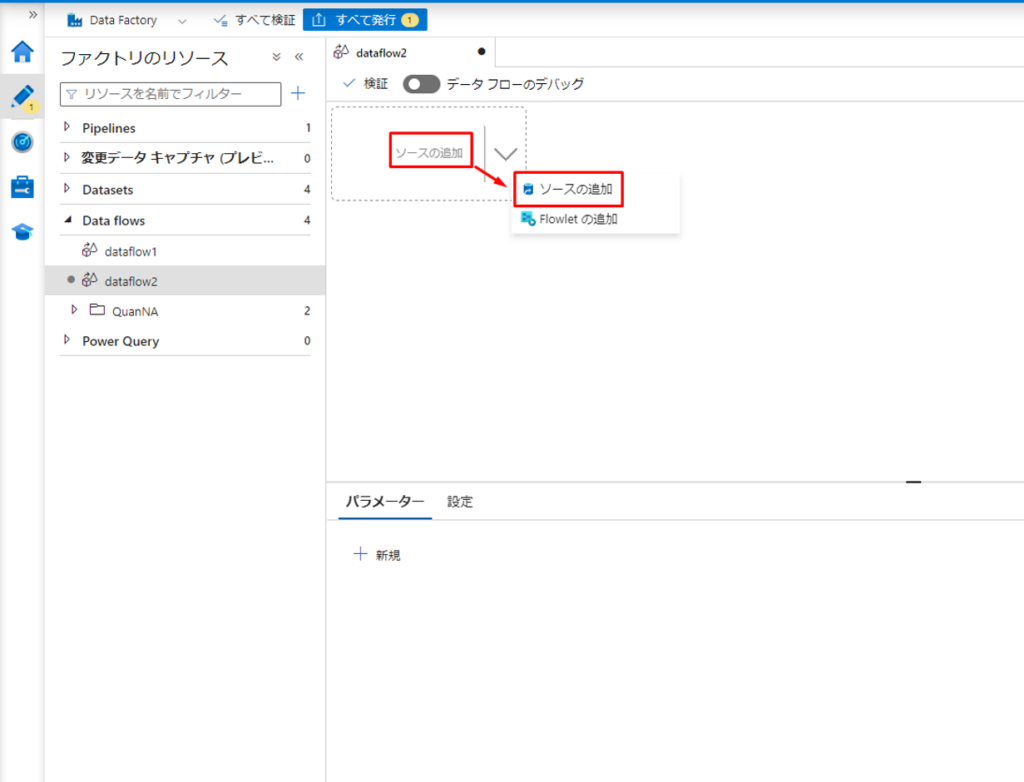1024x782 pixels.
Task: Open the Learning Center graduation cap icon
Action: 22,231
